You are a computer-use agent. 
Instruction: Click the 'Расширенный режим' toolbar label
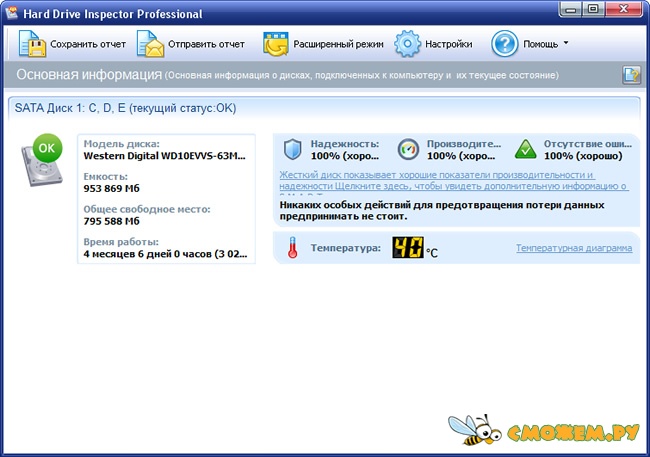click(x=338, y=44)
